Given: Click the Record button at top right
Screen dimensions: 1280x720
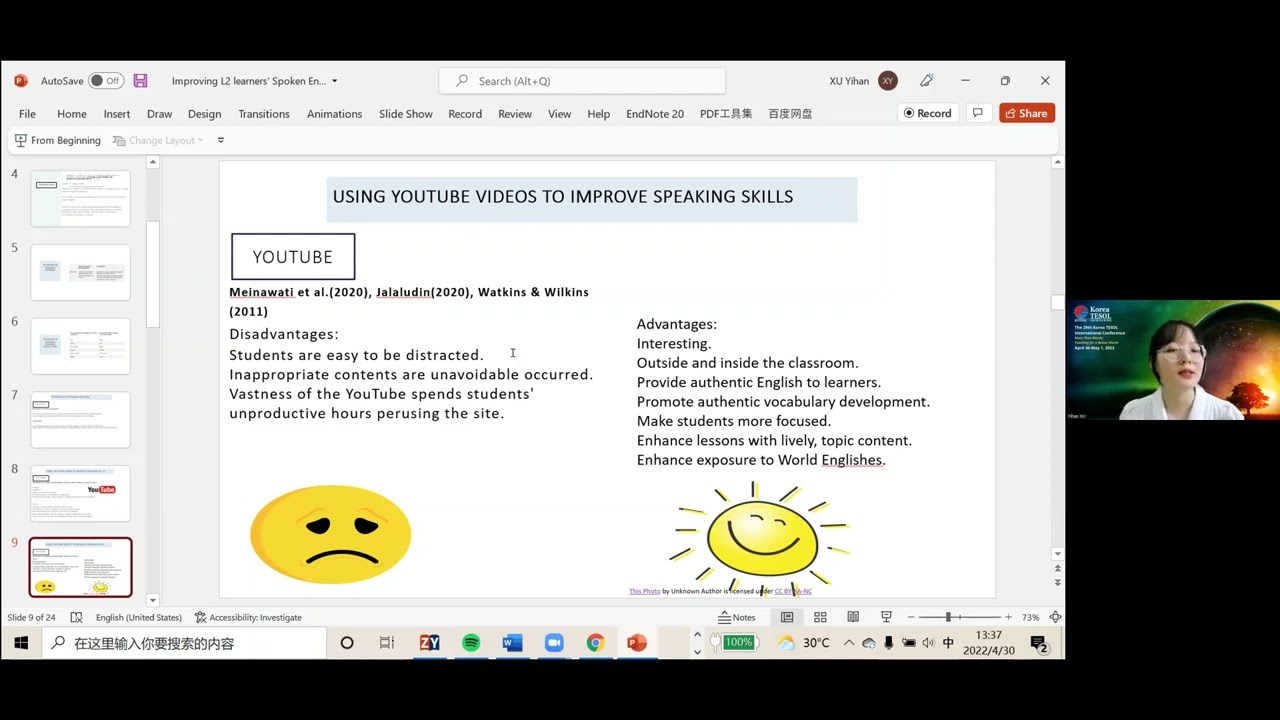Looking at the screenshot, I should [928, 113].
